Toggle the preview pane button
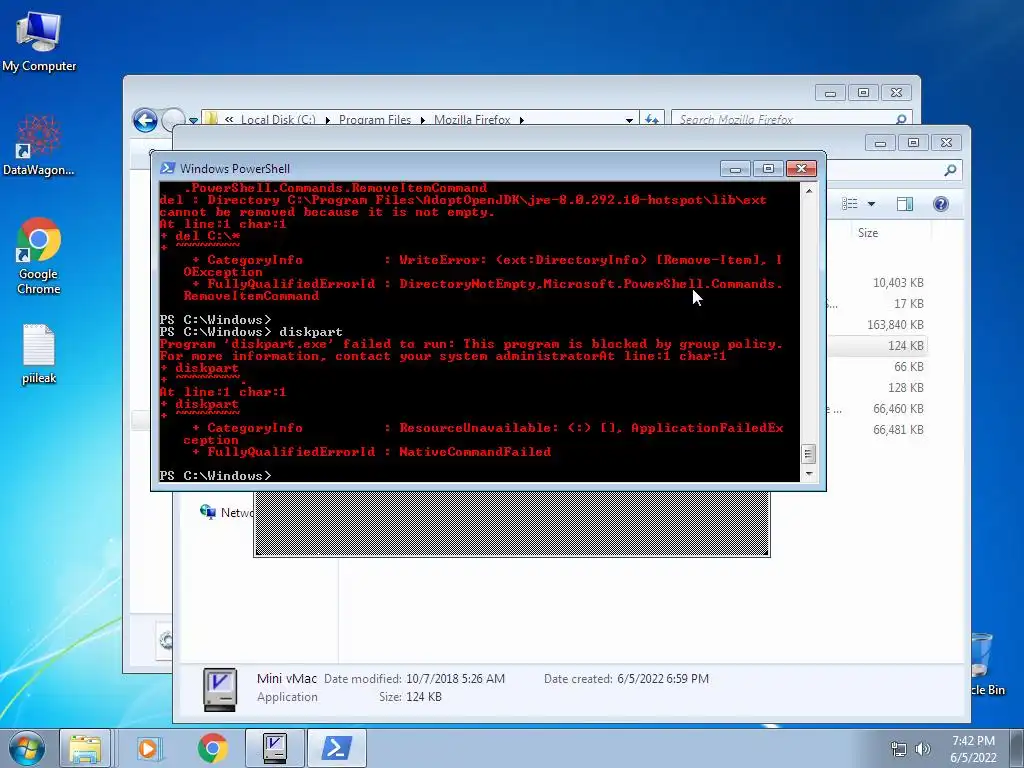The image size is (1024, 768). tap(904, 204)
